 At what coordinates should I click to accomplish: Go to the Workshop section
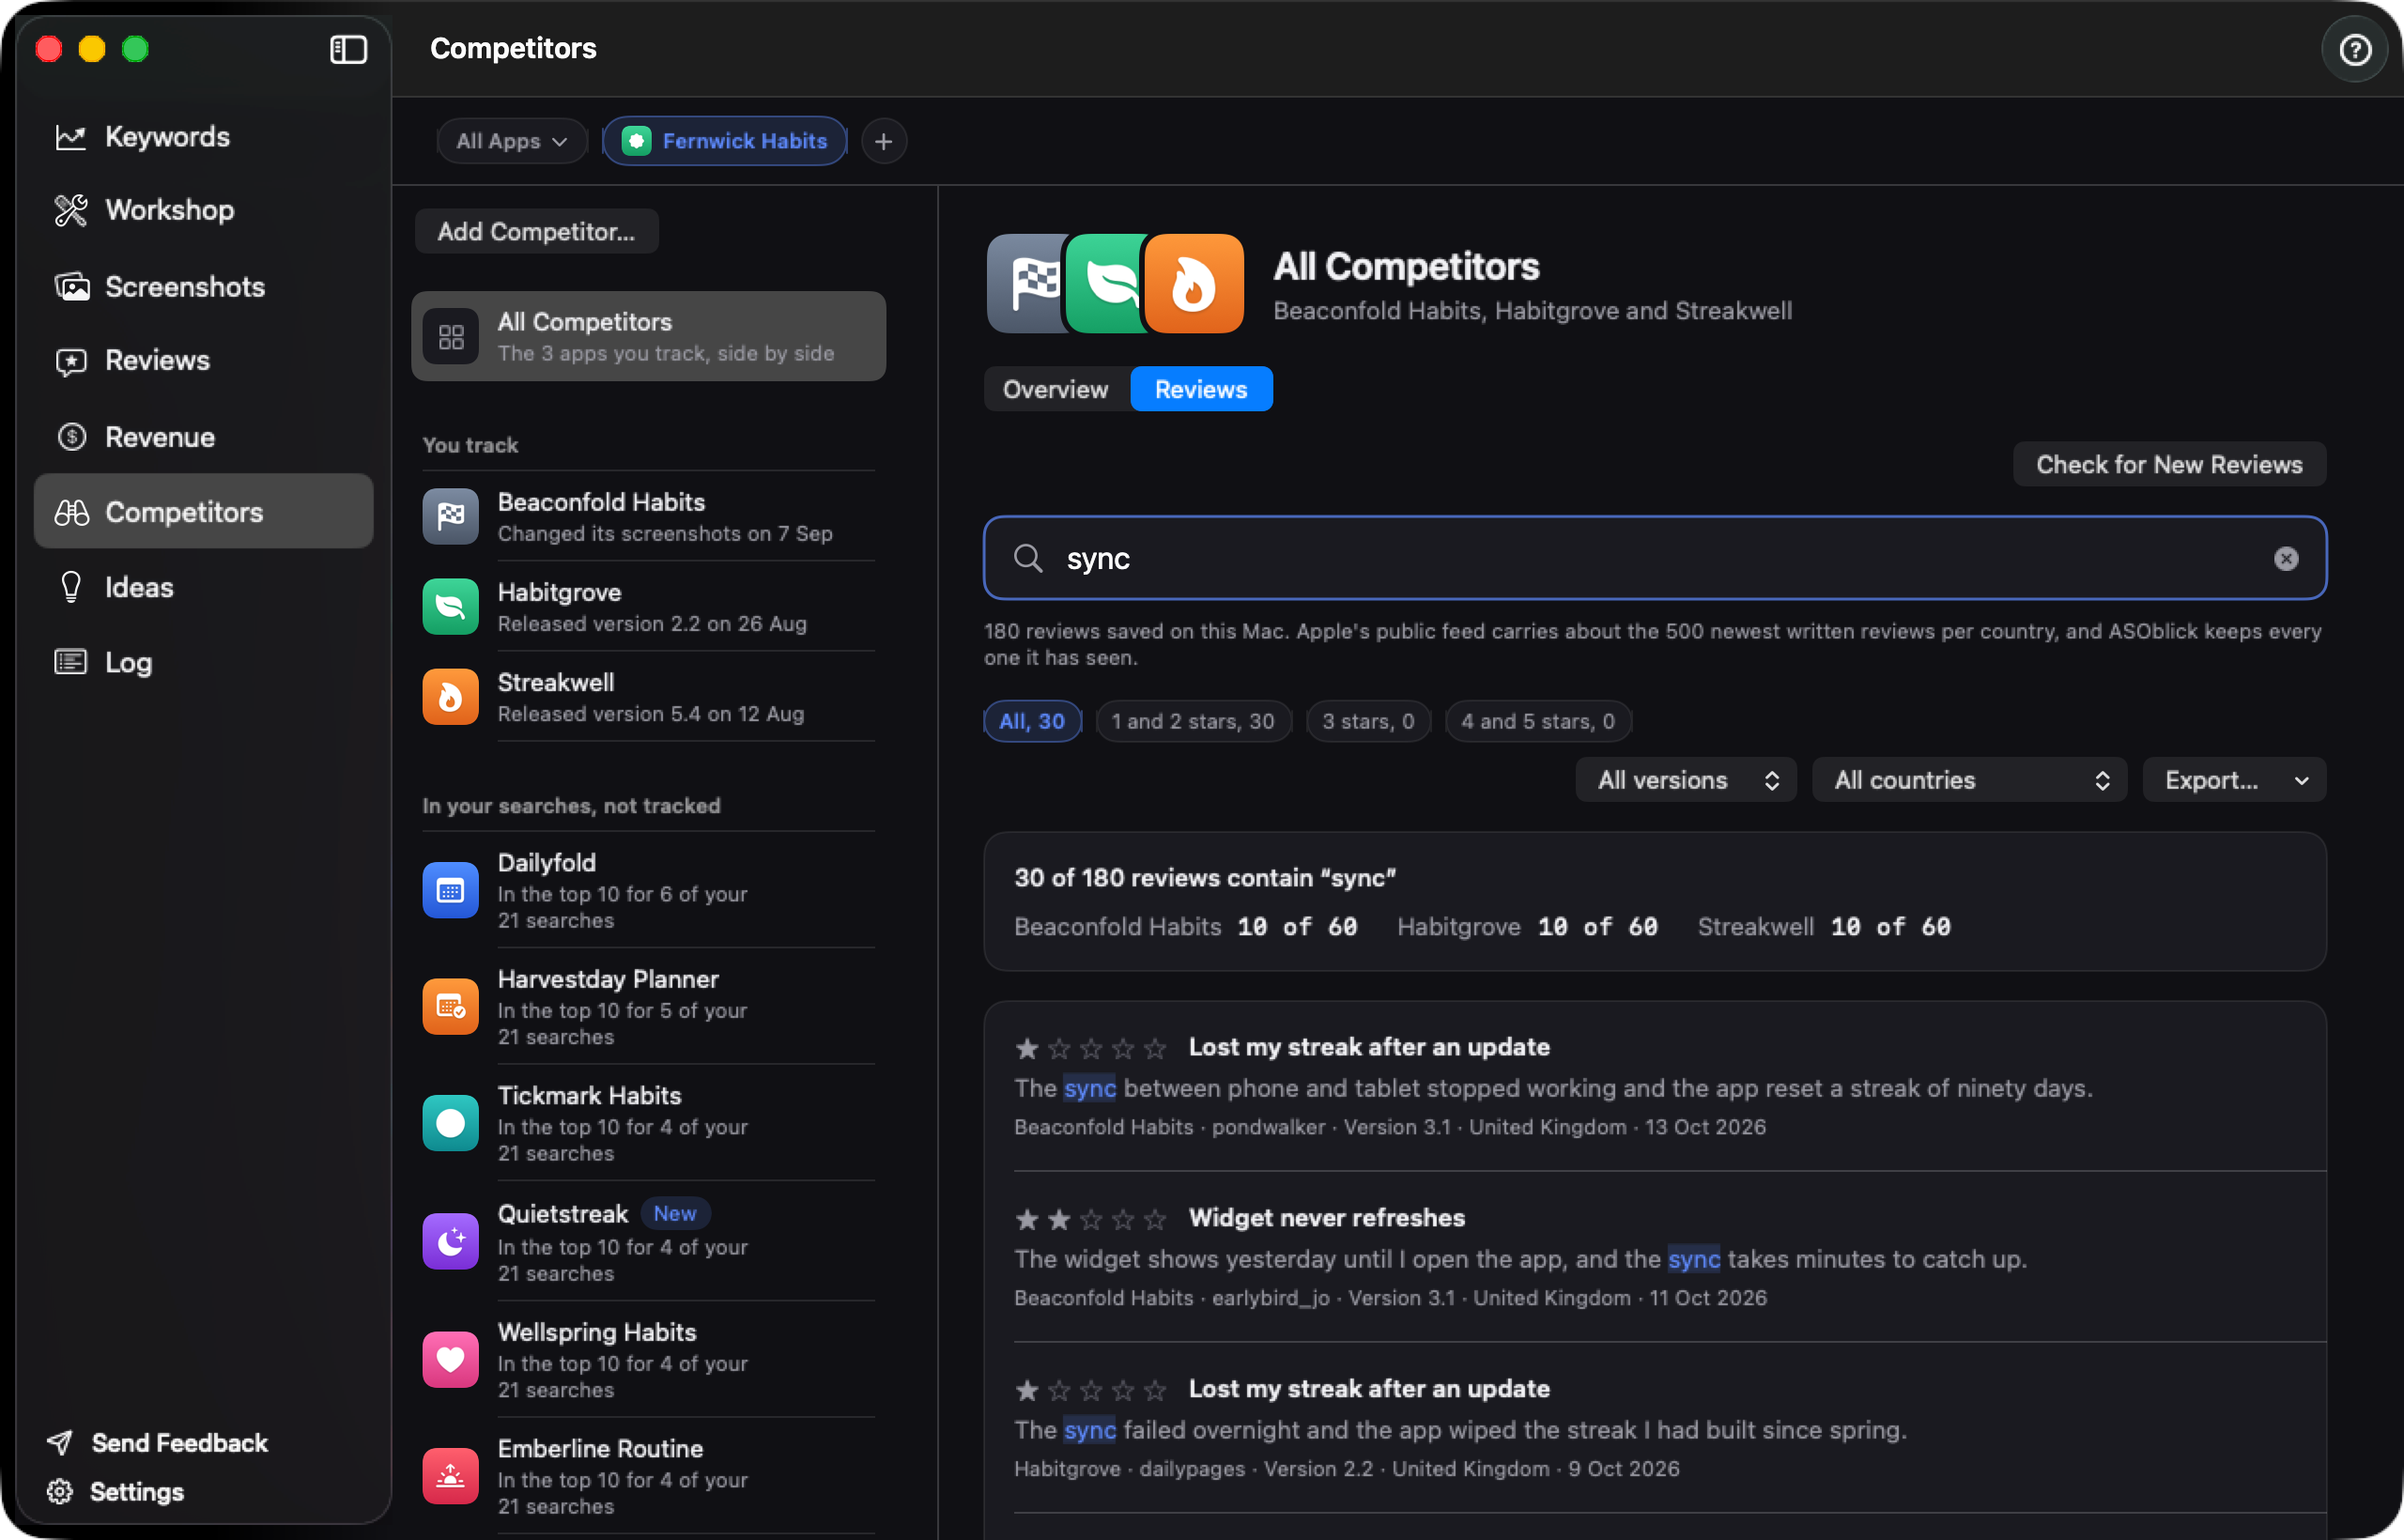203,210
